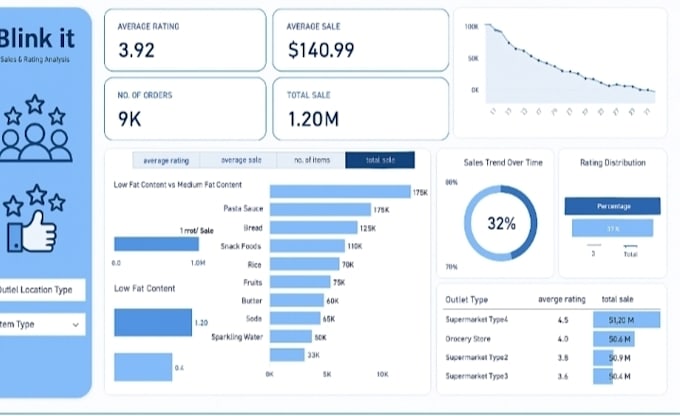Select the Supermarket Type4 row
This screenshot has width=680, height=416.
(x=552, y=320)
